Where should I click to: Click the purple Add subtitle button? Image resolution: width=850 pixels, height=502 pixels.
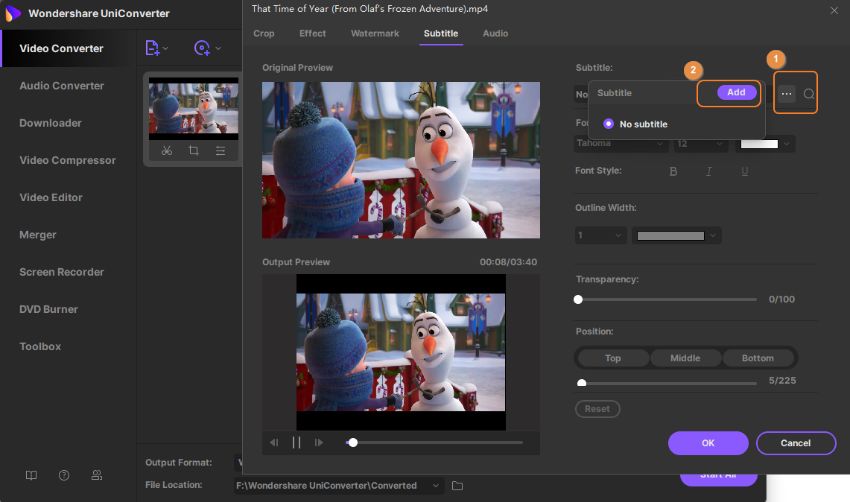(736, 92)
